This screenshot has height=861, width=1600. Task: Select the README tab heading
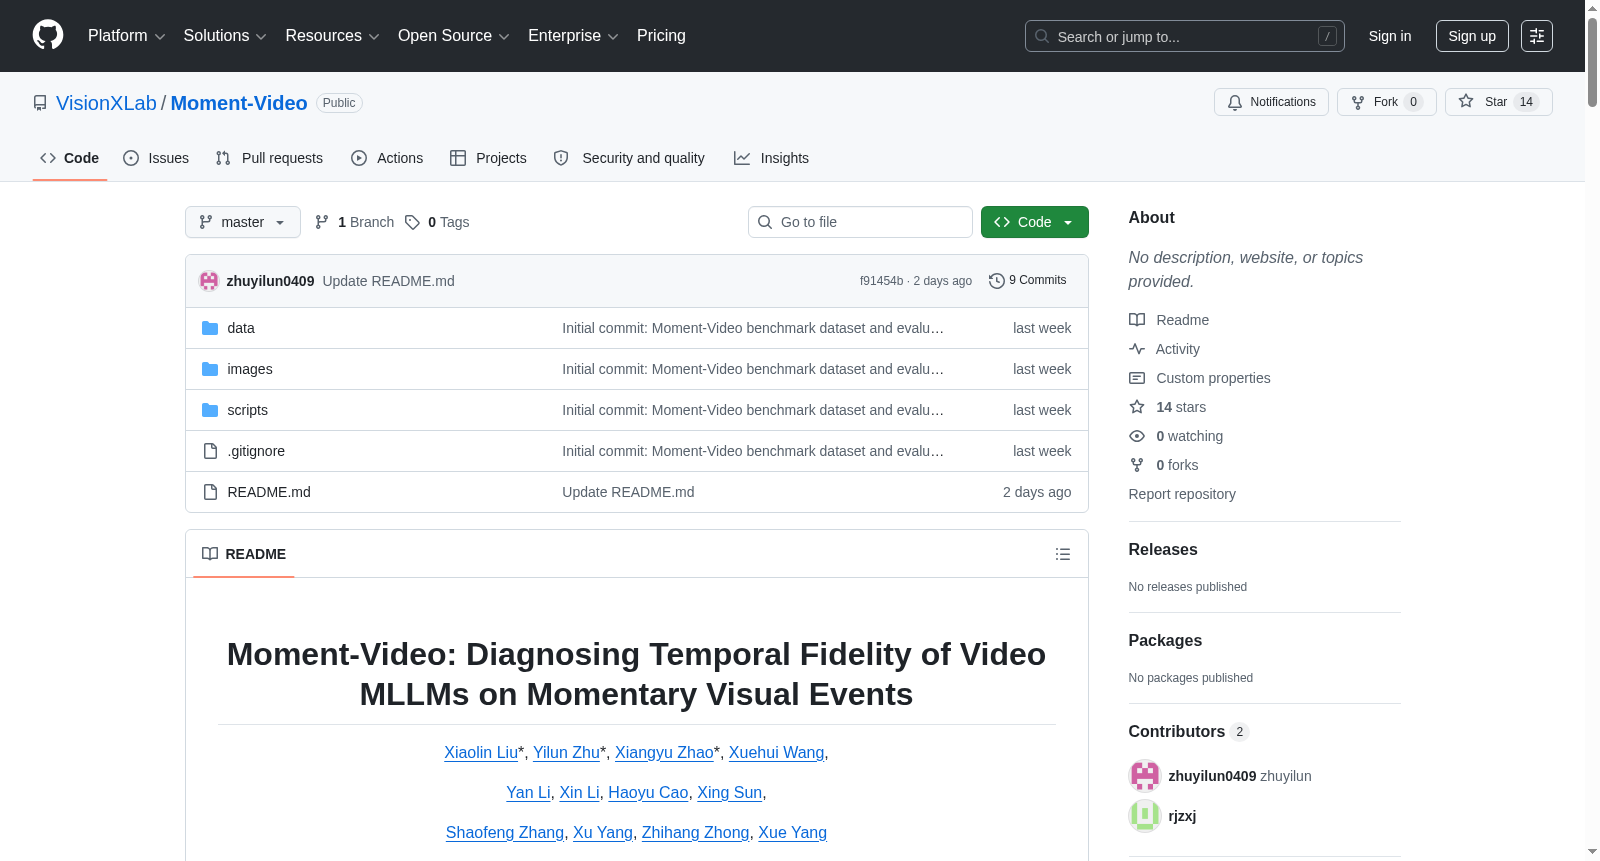click(244, 554)
